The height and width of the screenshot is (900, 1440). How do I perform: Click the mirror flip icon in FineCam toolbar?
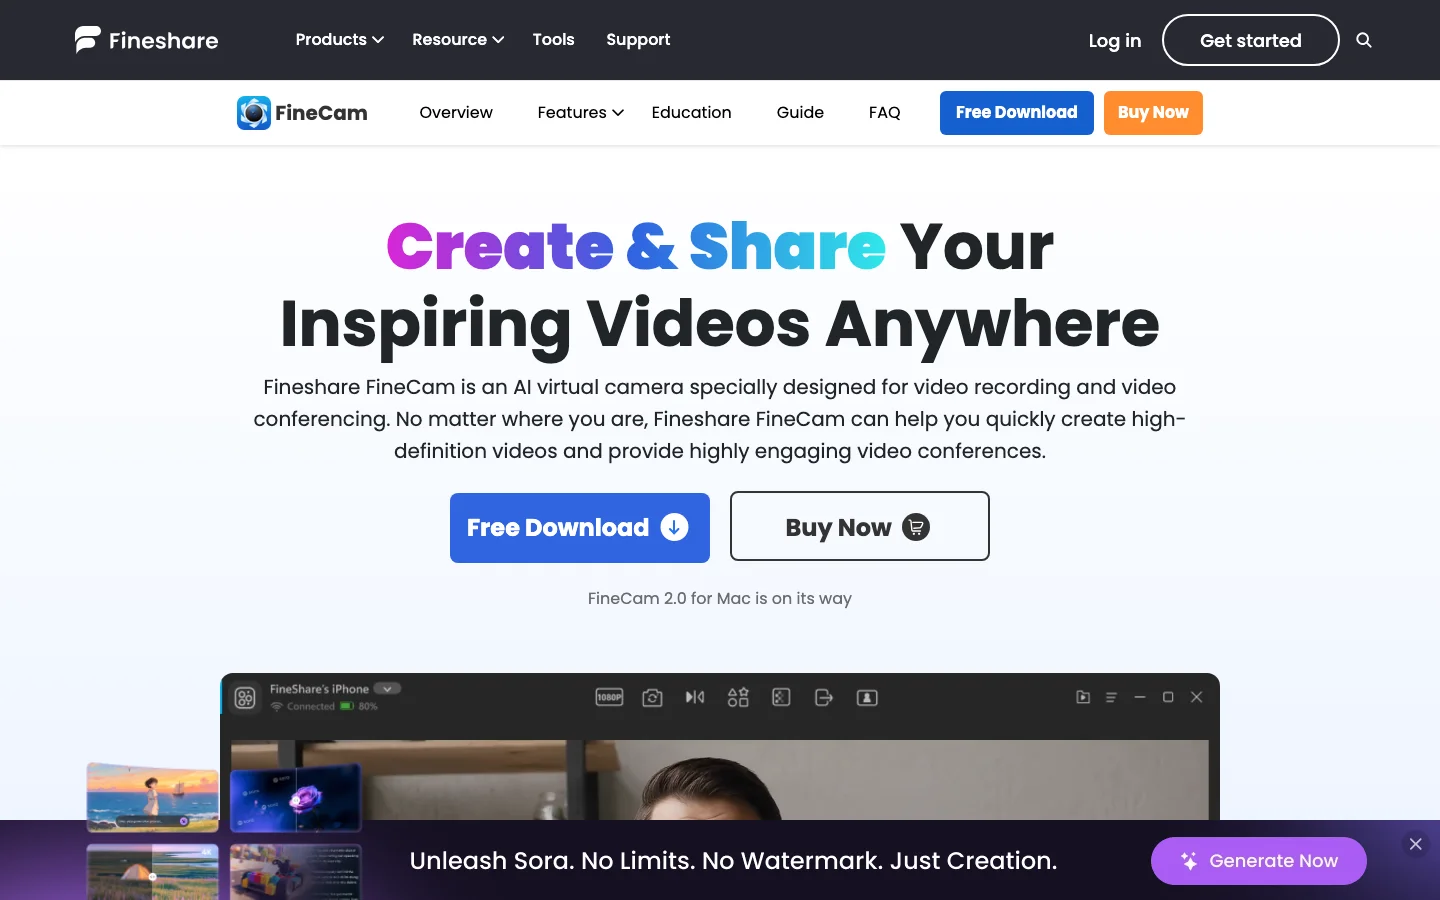tap(695, 697)
